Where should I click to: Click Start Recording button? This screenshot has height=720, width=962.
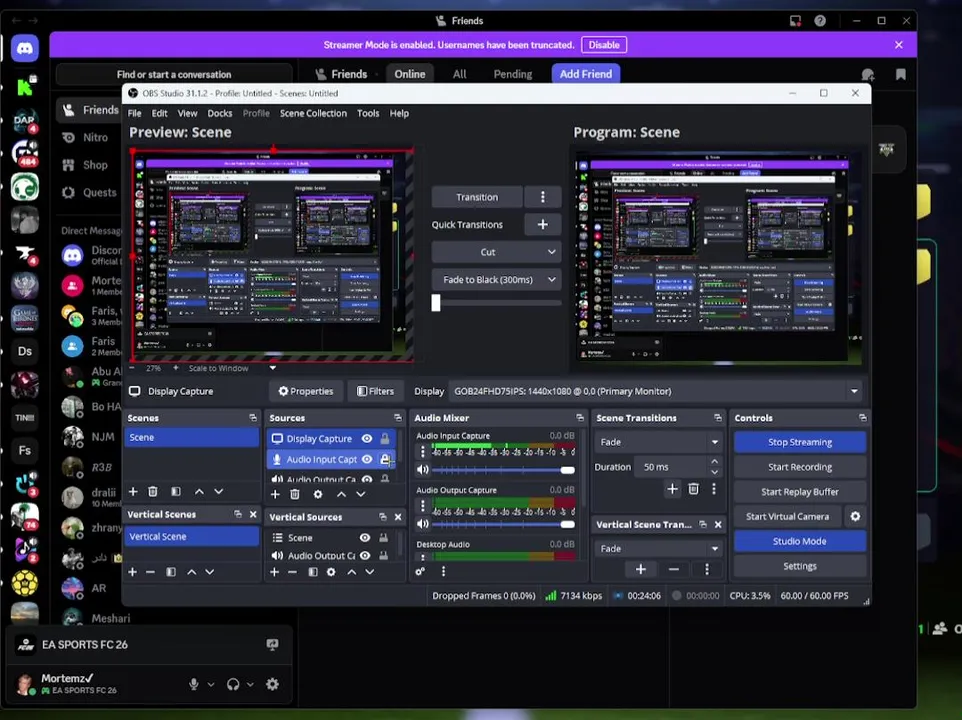[799, 467]
